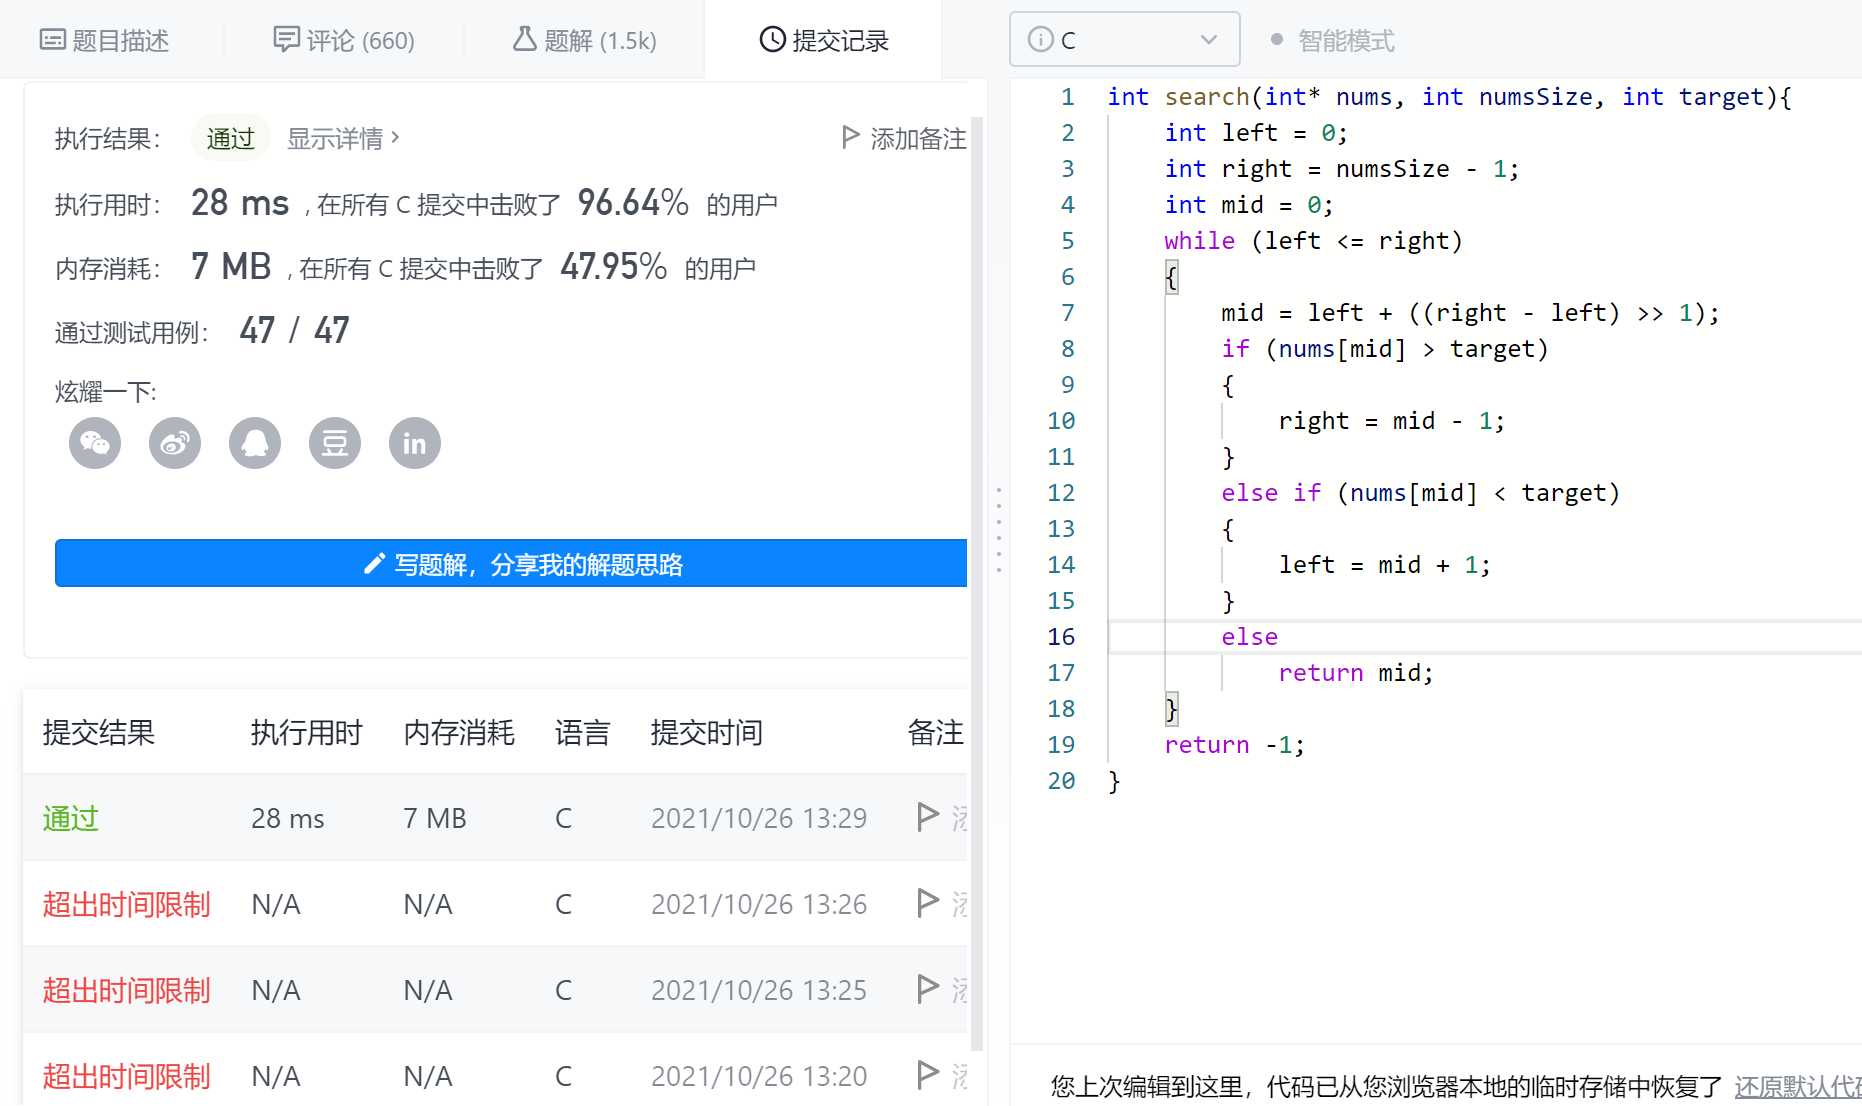Toggle 智能模式 smart mode
Screen dimensions: 1862x1106
click(x=1333, y=40)
